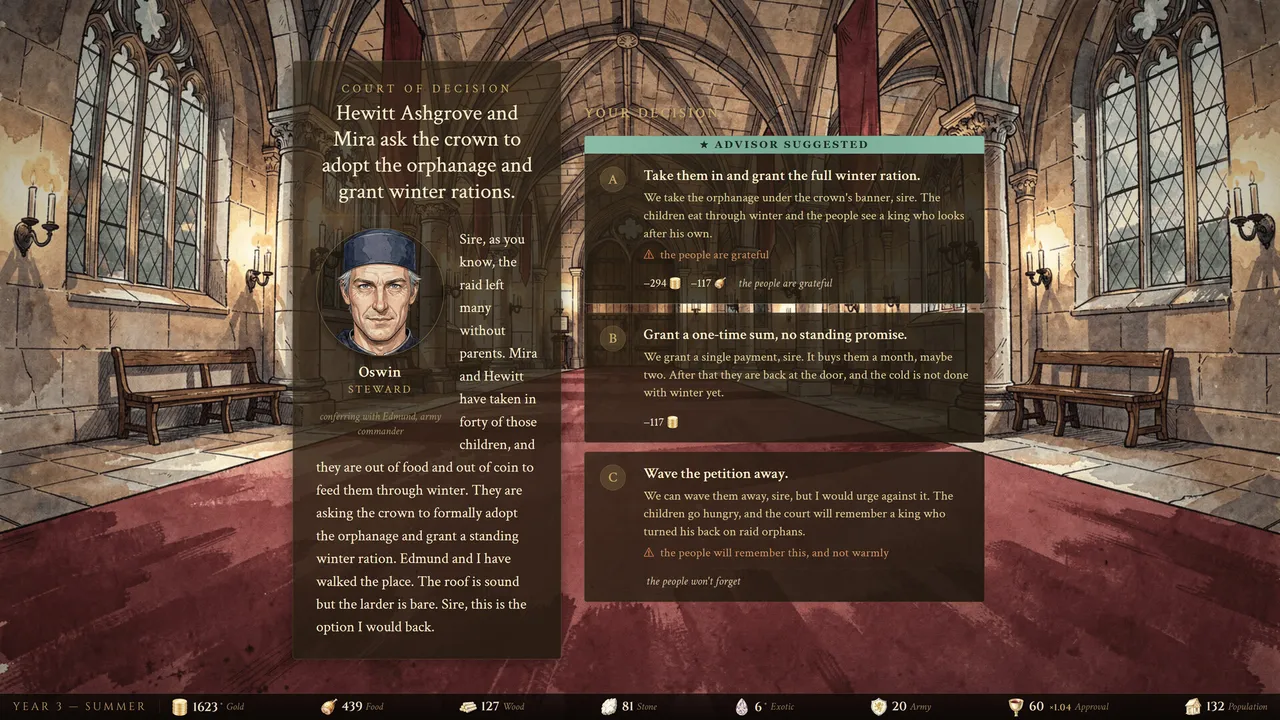Viewport: 1280px width, 720px height.
Task: Click the name 'Oswin' under the portrait
Action: 380,372
